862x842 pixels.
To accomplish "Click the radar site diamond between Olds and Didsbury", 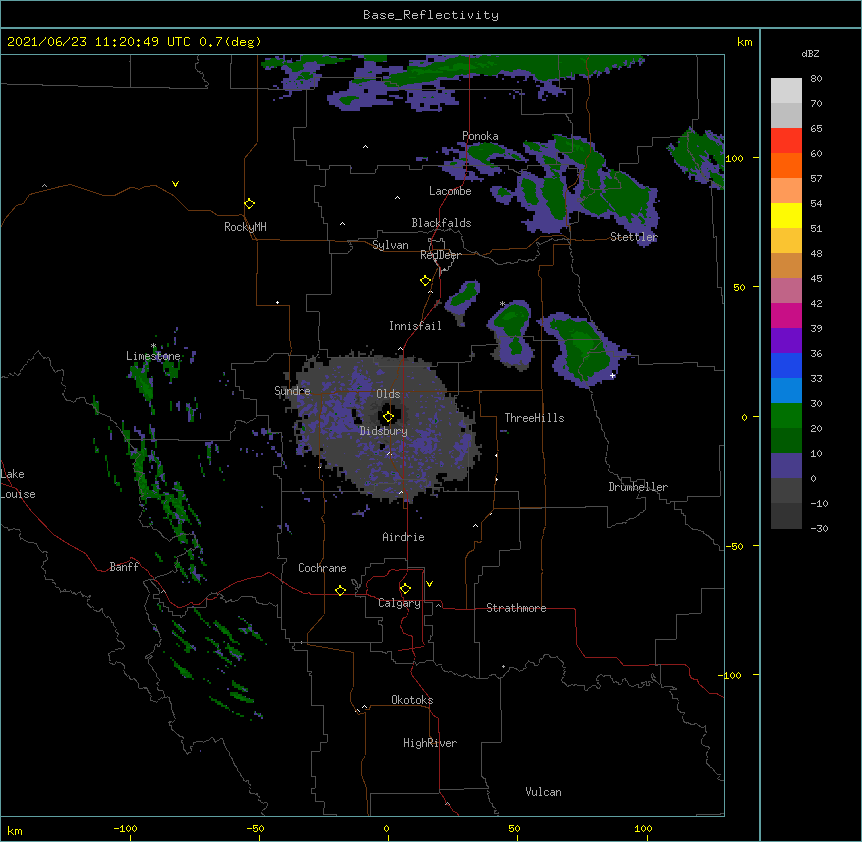I will point(388,417).
